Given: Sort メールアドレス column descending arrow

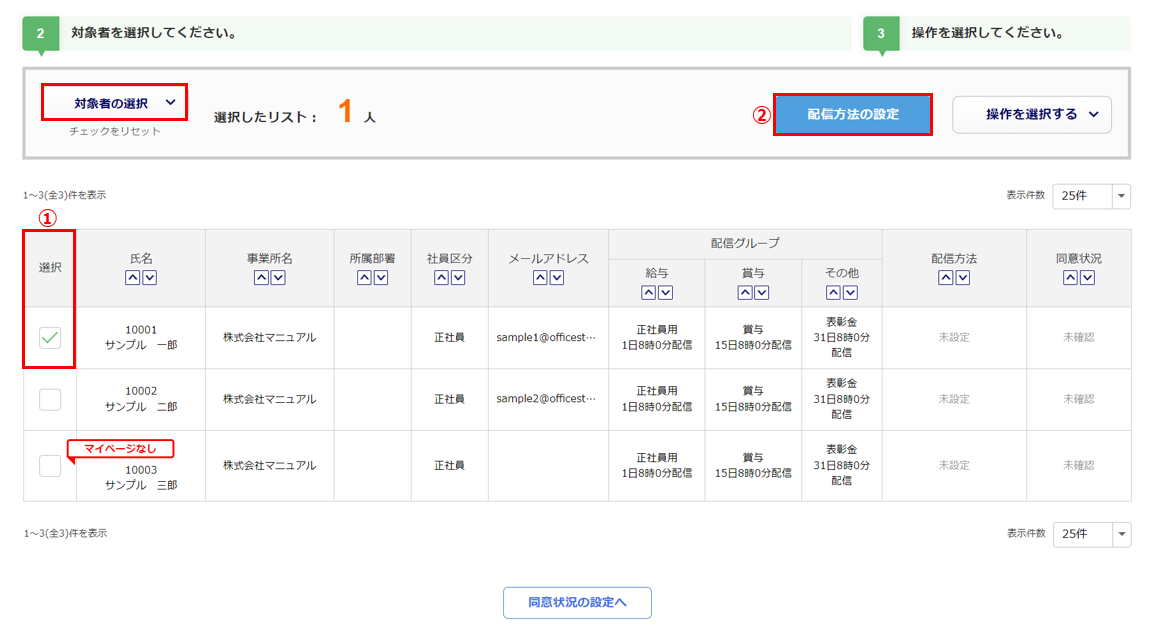Looking at the screenshot, I should 557,278.
